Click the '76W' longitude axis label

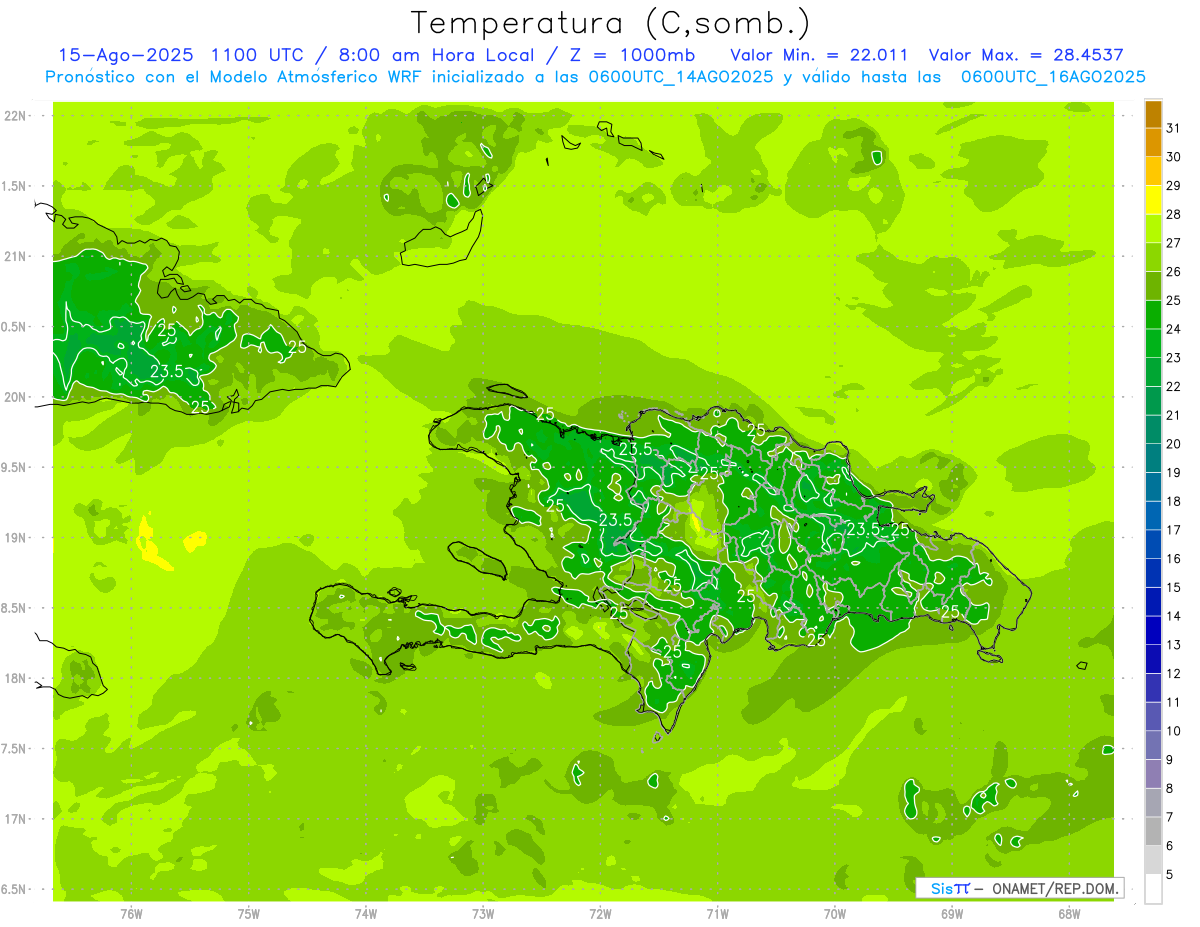coord(131,913)
